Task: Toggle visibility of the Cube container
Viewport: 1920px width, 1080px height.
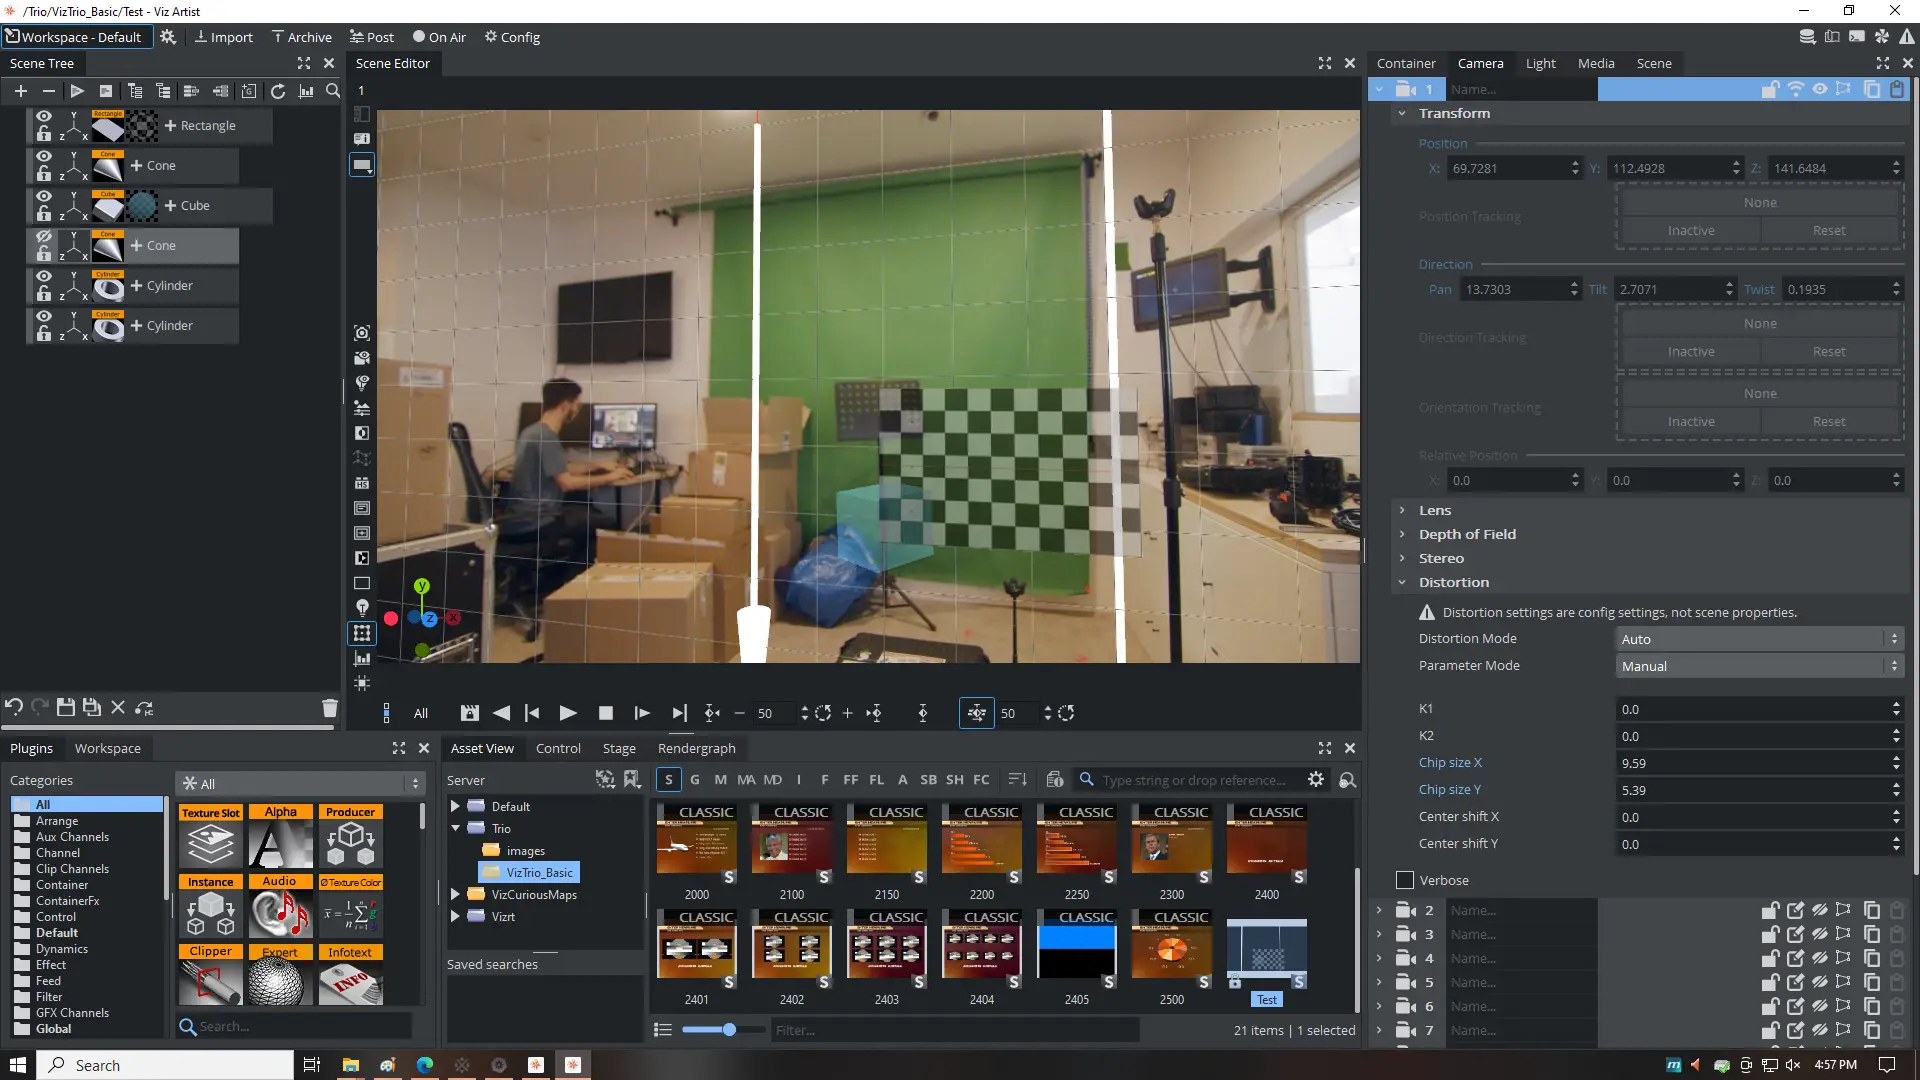Action: (x=44, y=197)
